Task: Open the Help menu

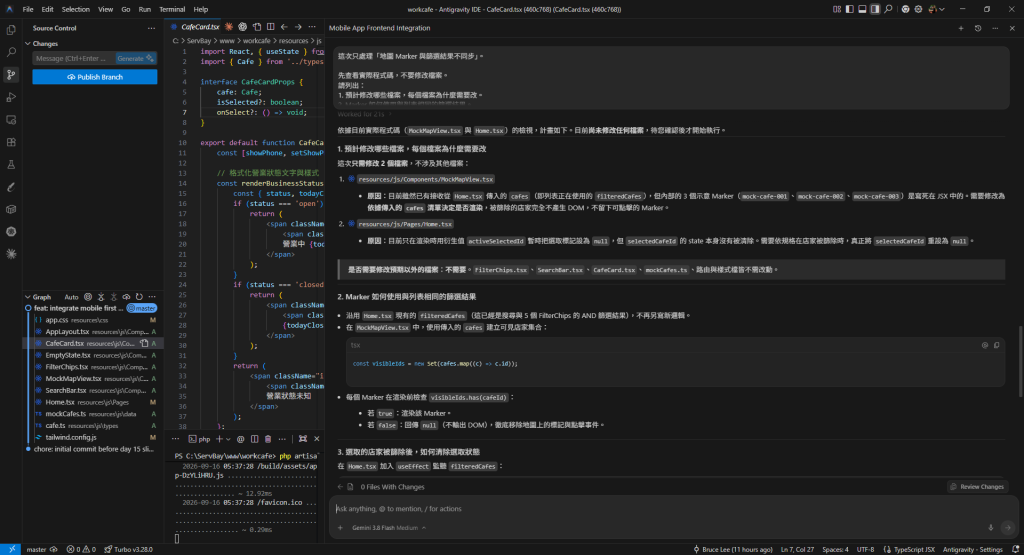Action: click(x=200, y=9)
